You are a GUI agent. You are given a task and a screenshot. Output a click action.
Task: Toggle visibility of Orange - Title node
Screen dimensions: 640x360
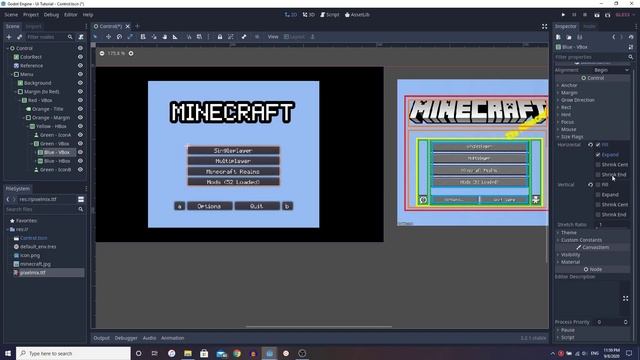(x=80, y=109)
